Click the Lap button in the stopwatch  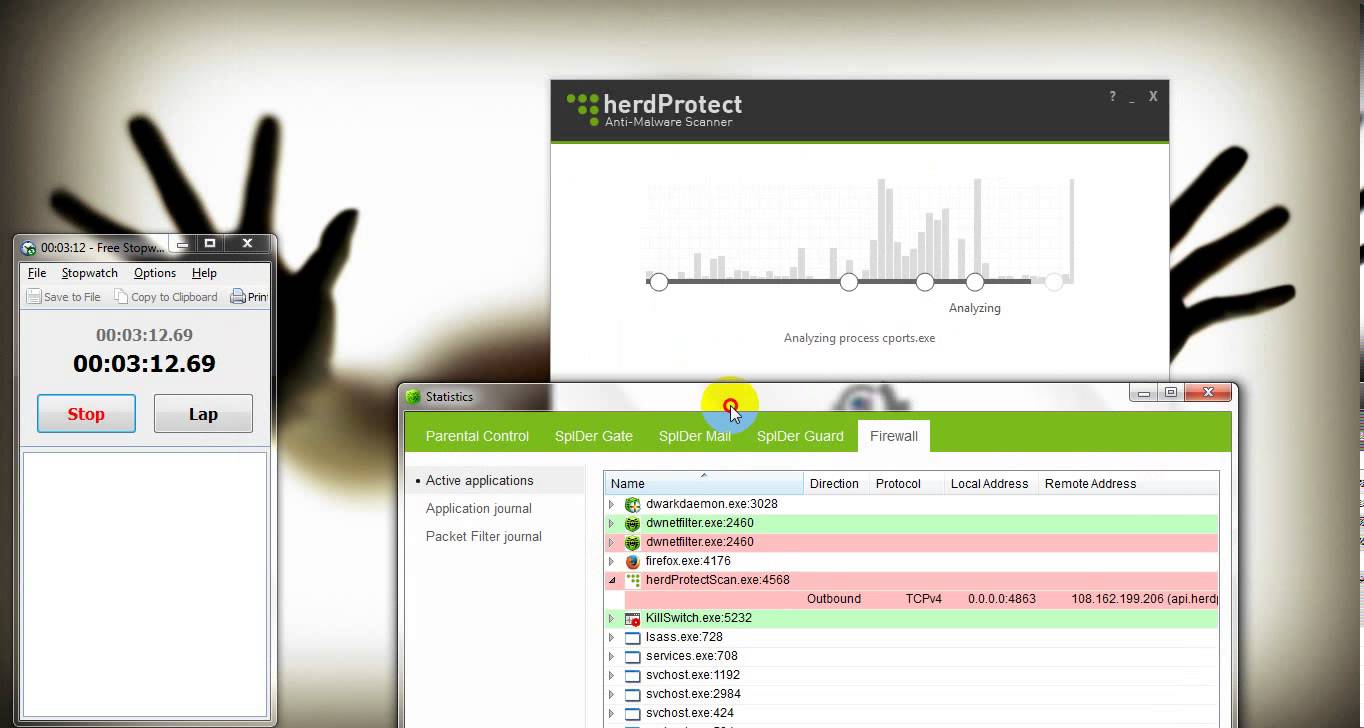tap(203, 414)
